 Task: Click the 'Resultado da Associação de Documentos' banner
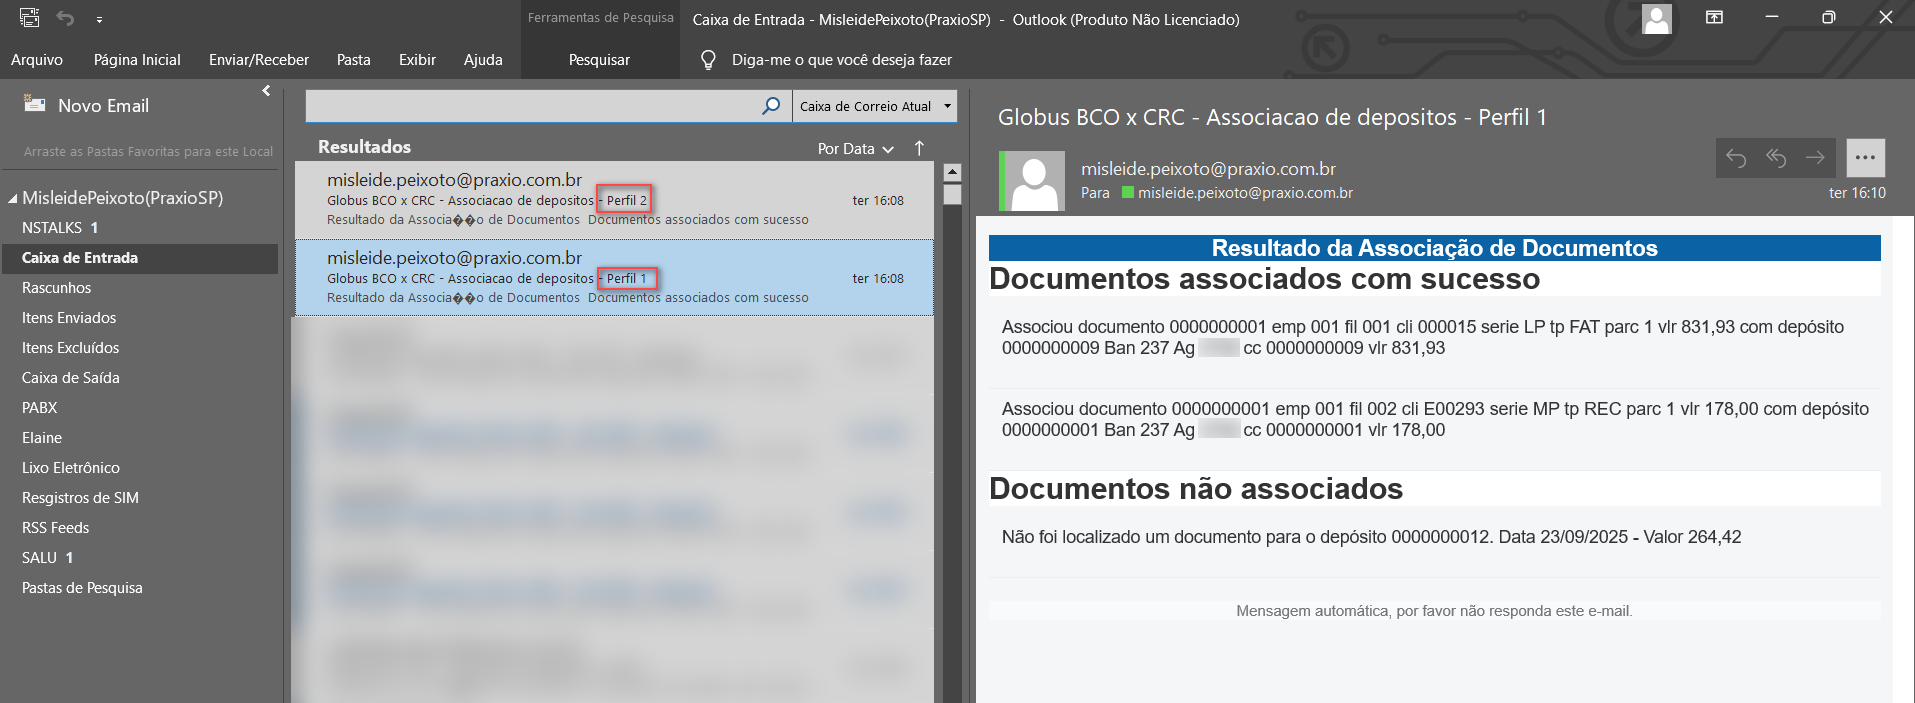[x=1434, y=248]
